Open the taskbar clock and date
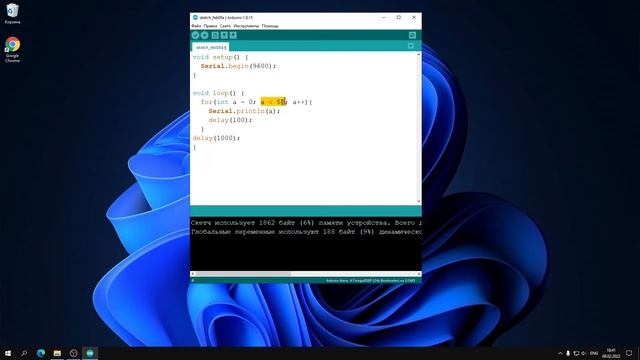This screenshot has width=640, height=360. [611, 353]
